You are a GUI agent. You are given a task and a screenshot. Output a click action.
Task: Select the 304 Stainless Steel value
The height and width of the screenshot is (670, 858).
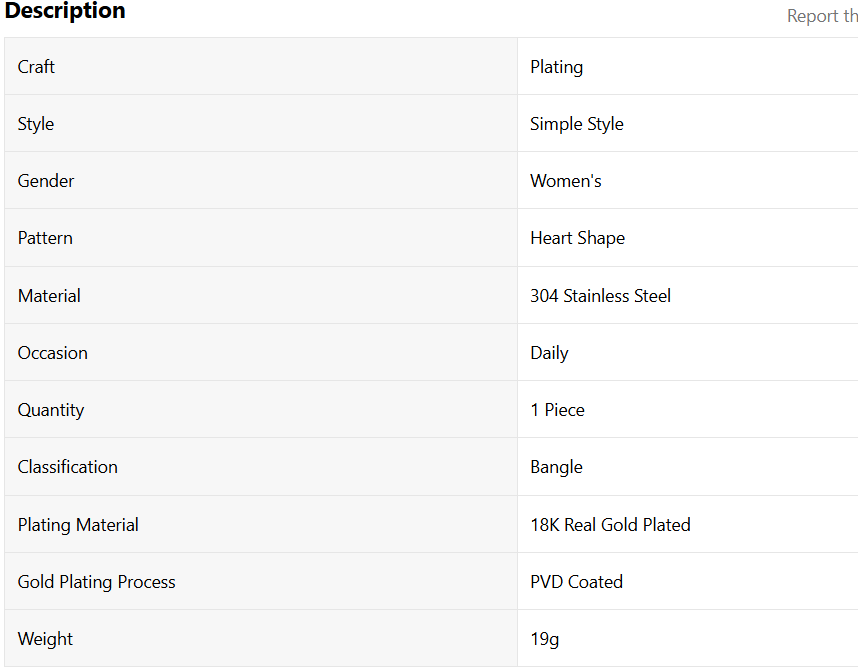(x=600, y=296)
